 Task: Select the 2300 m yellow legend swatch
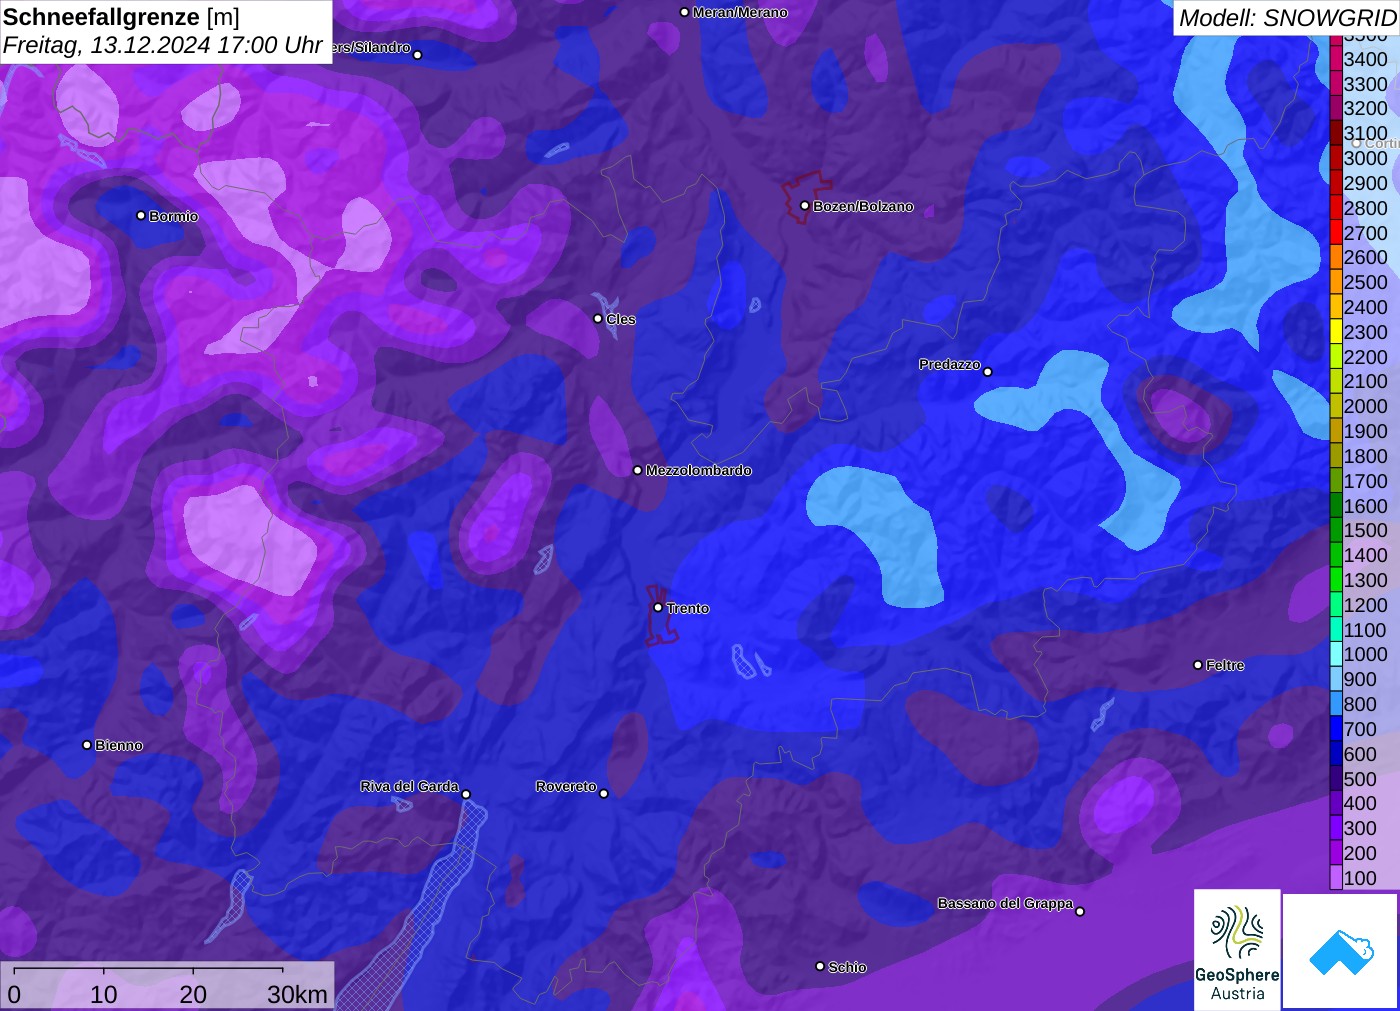coord(1336,332)
